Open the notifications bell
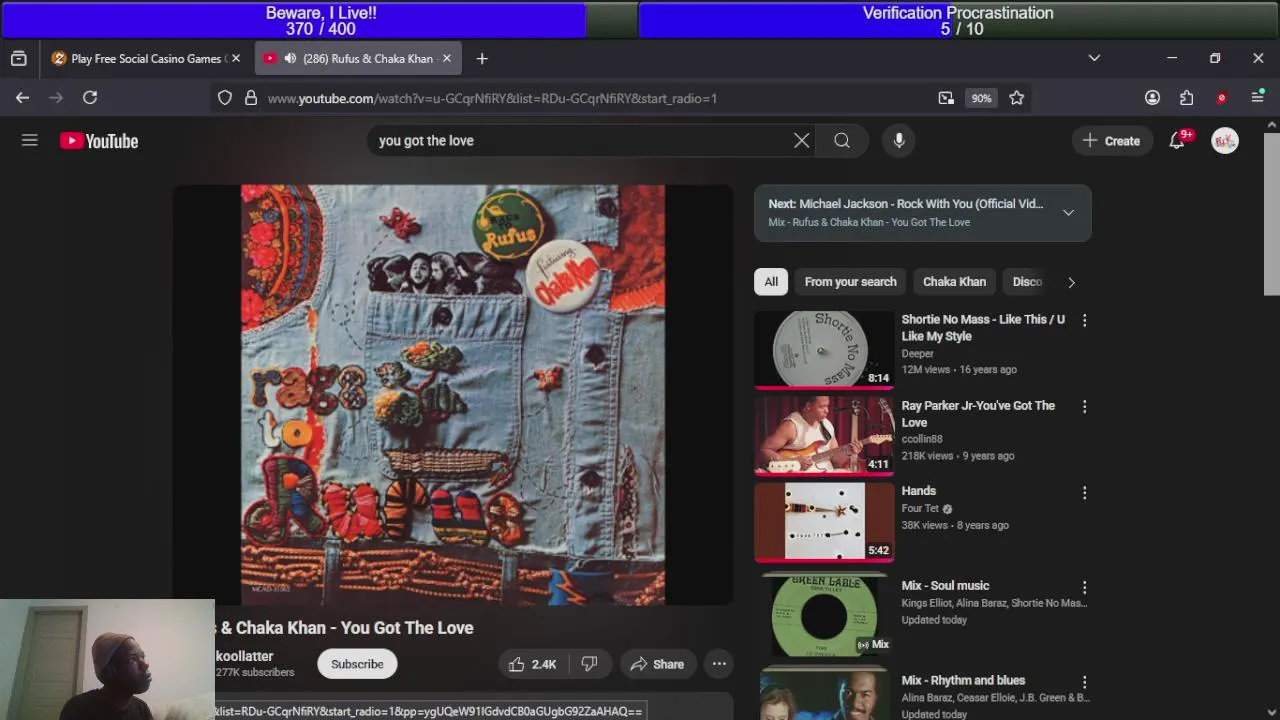 pos(1177,141)
